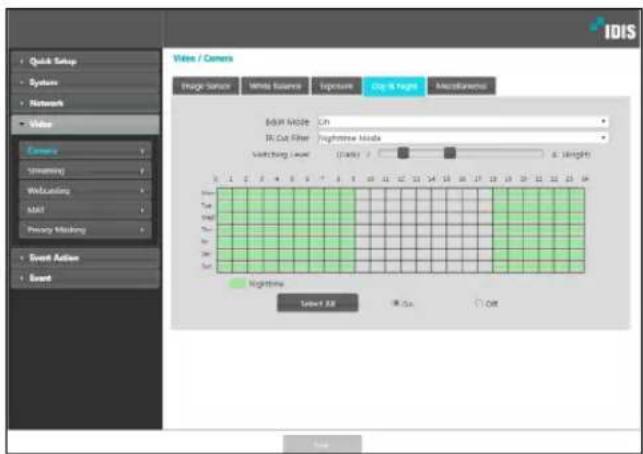Click the left Switching Level slider handle
This screenshot has width=643, height=454.
(x=403, y=153)
